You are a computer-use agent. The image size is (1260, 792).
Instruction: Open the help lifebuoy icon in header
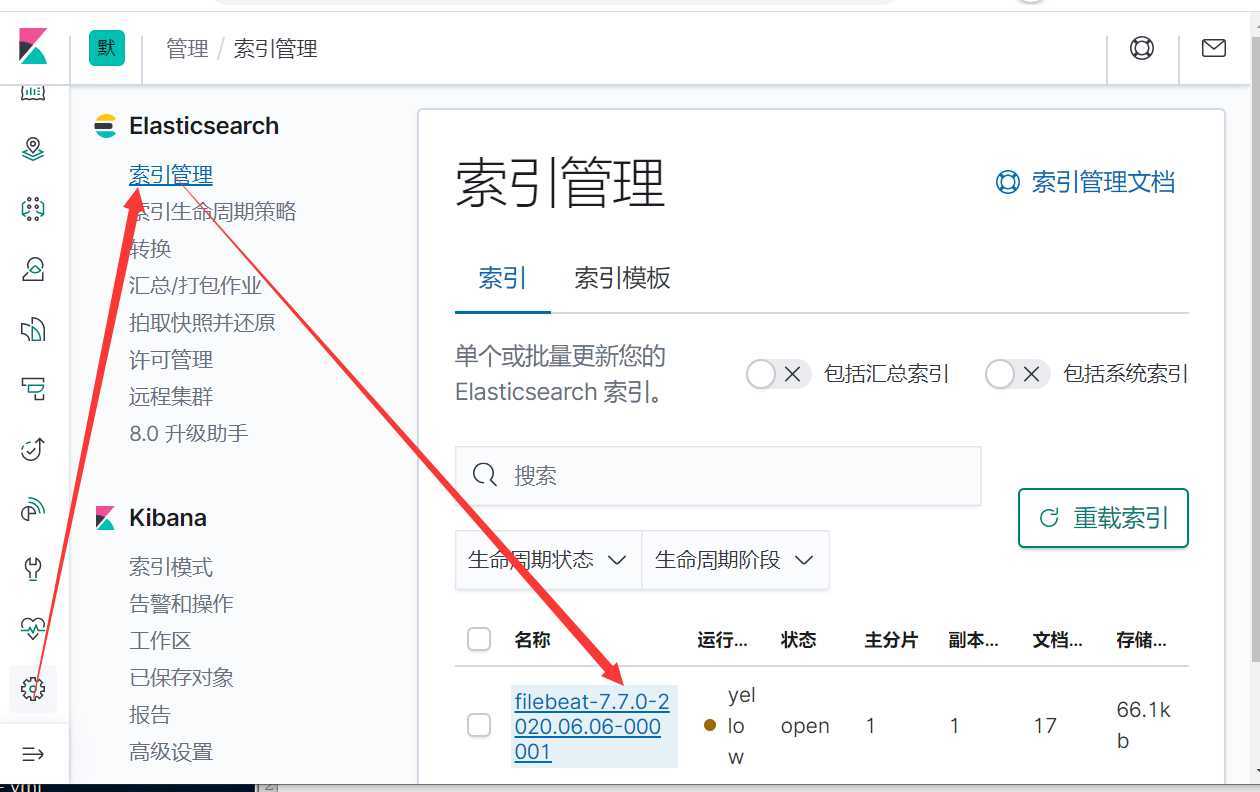pyautogui.click(x=1142, y=48)
